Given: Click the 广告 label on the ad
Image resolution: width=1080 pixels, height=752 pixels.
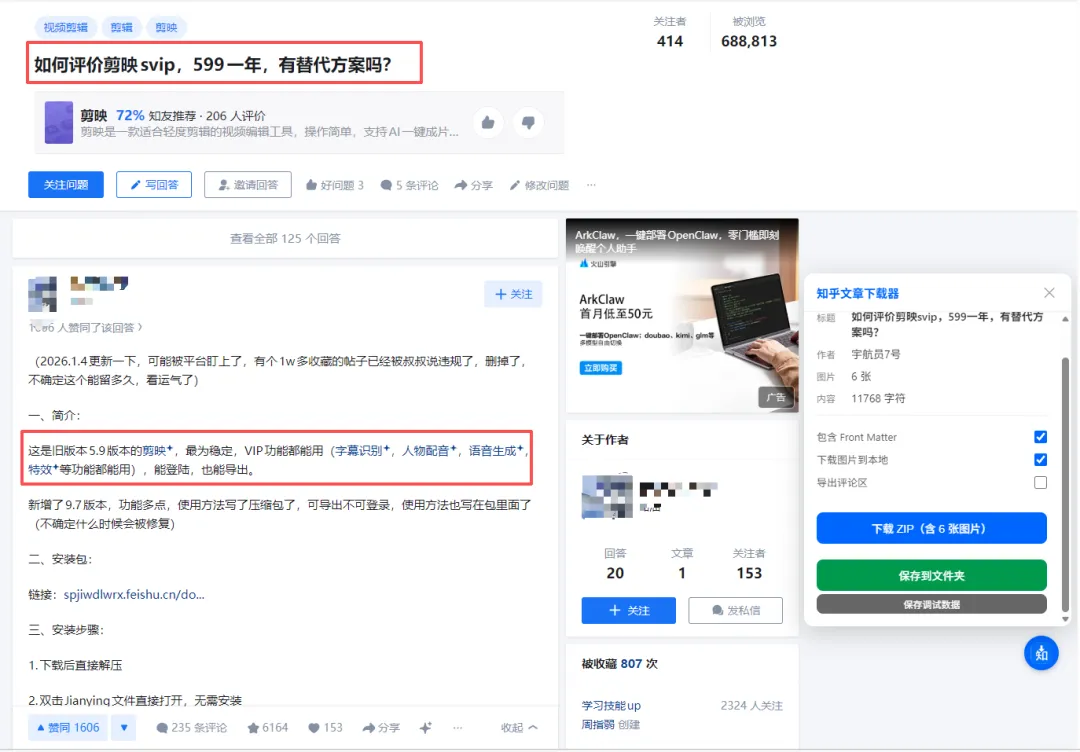Looking at the screenshot, I should 776,397.
